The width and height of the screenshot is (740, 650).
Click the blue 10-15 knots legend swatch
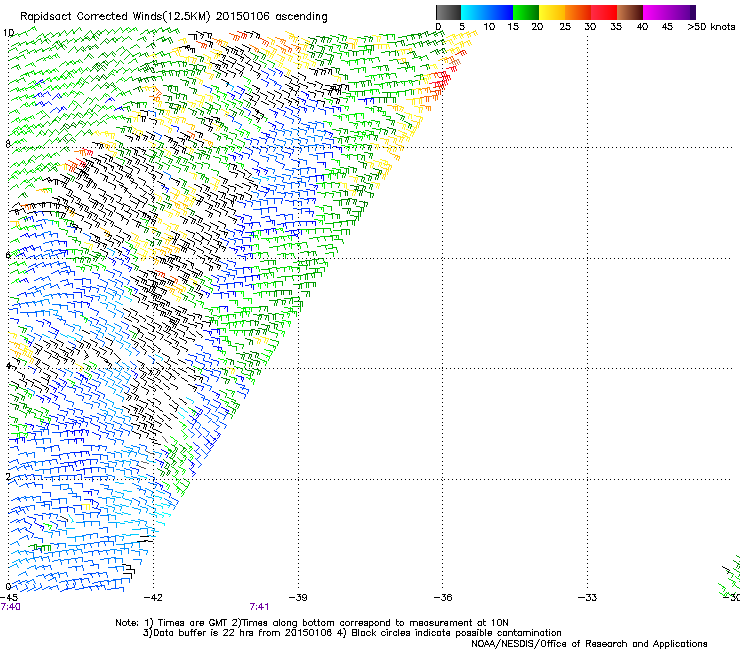500,12
